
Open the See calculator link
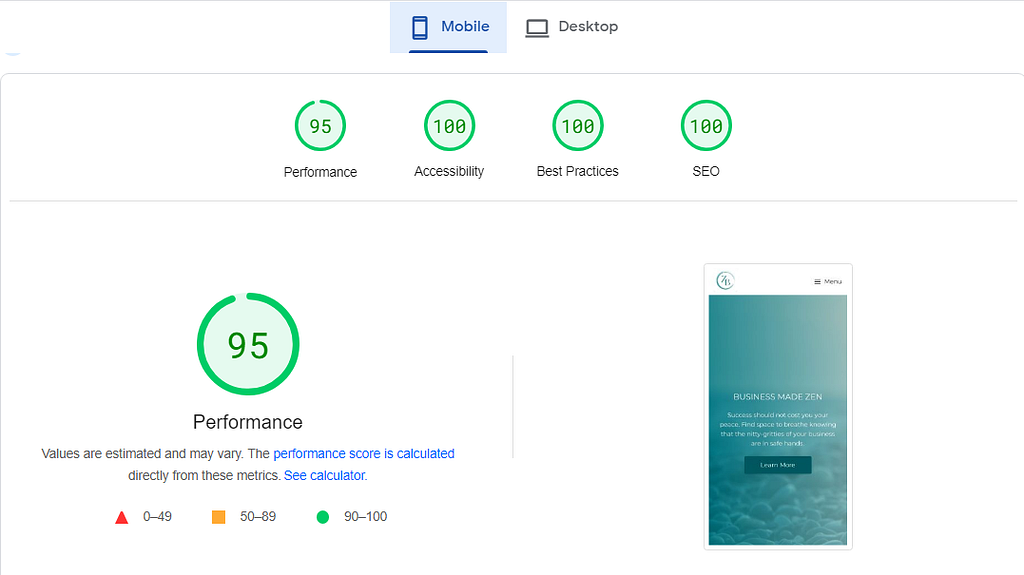(x=325, y=476)
